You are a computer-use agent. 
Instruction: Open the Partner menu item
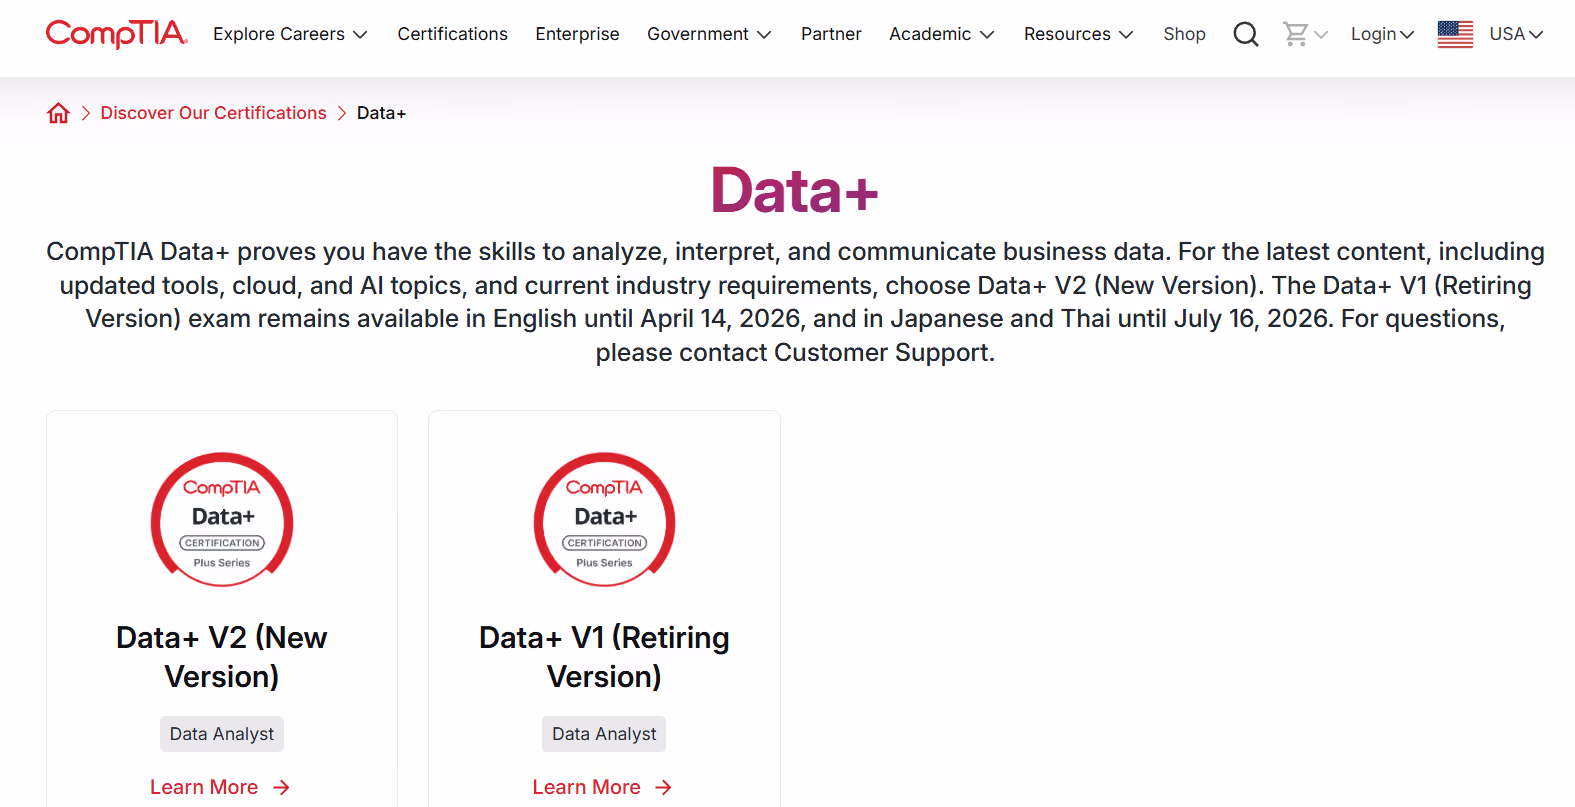[831, 34]
